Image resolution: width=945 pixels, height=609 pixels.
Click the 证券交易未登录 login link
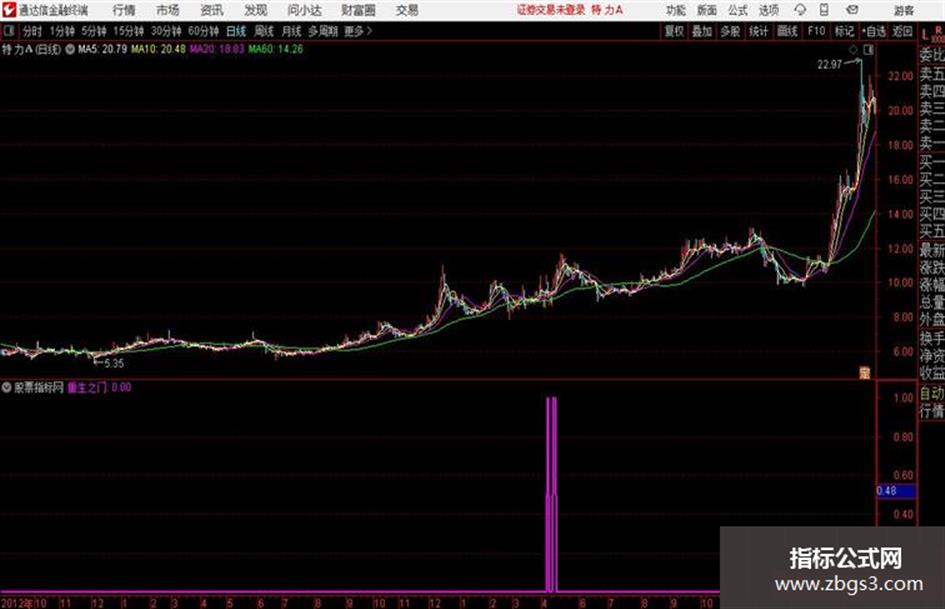tap(551, 10)
